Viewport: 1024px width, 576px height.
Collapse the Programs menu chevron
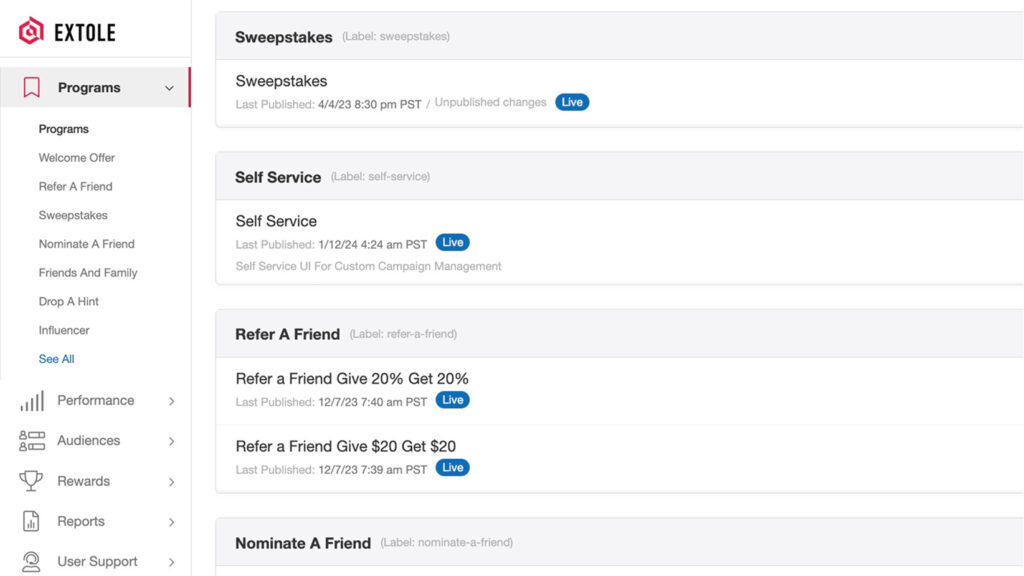tap(170, 88)
